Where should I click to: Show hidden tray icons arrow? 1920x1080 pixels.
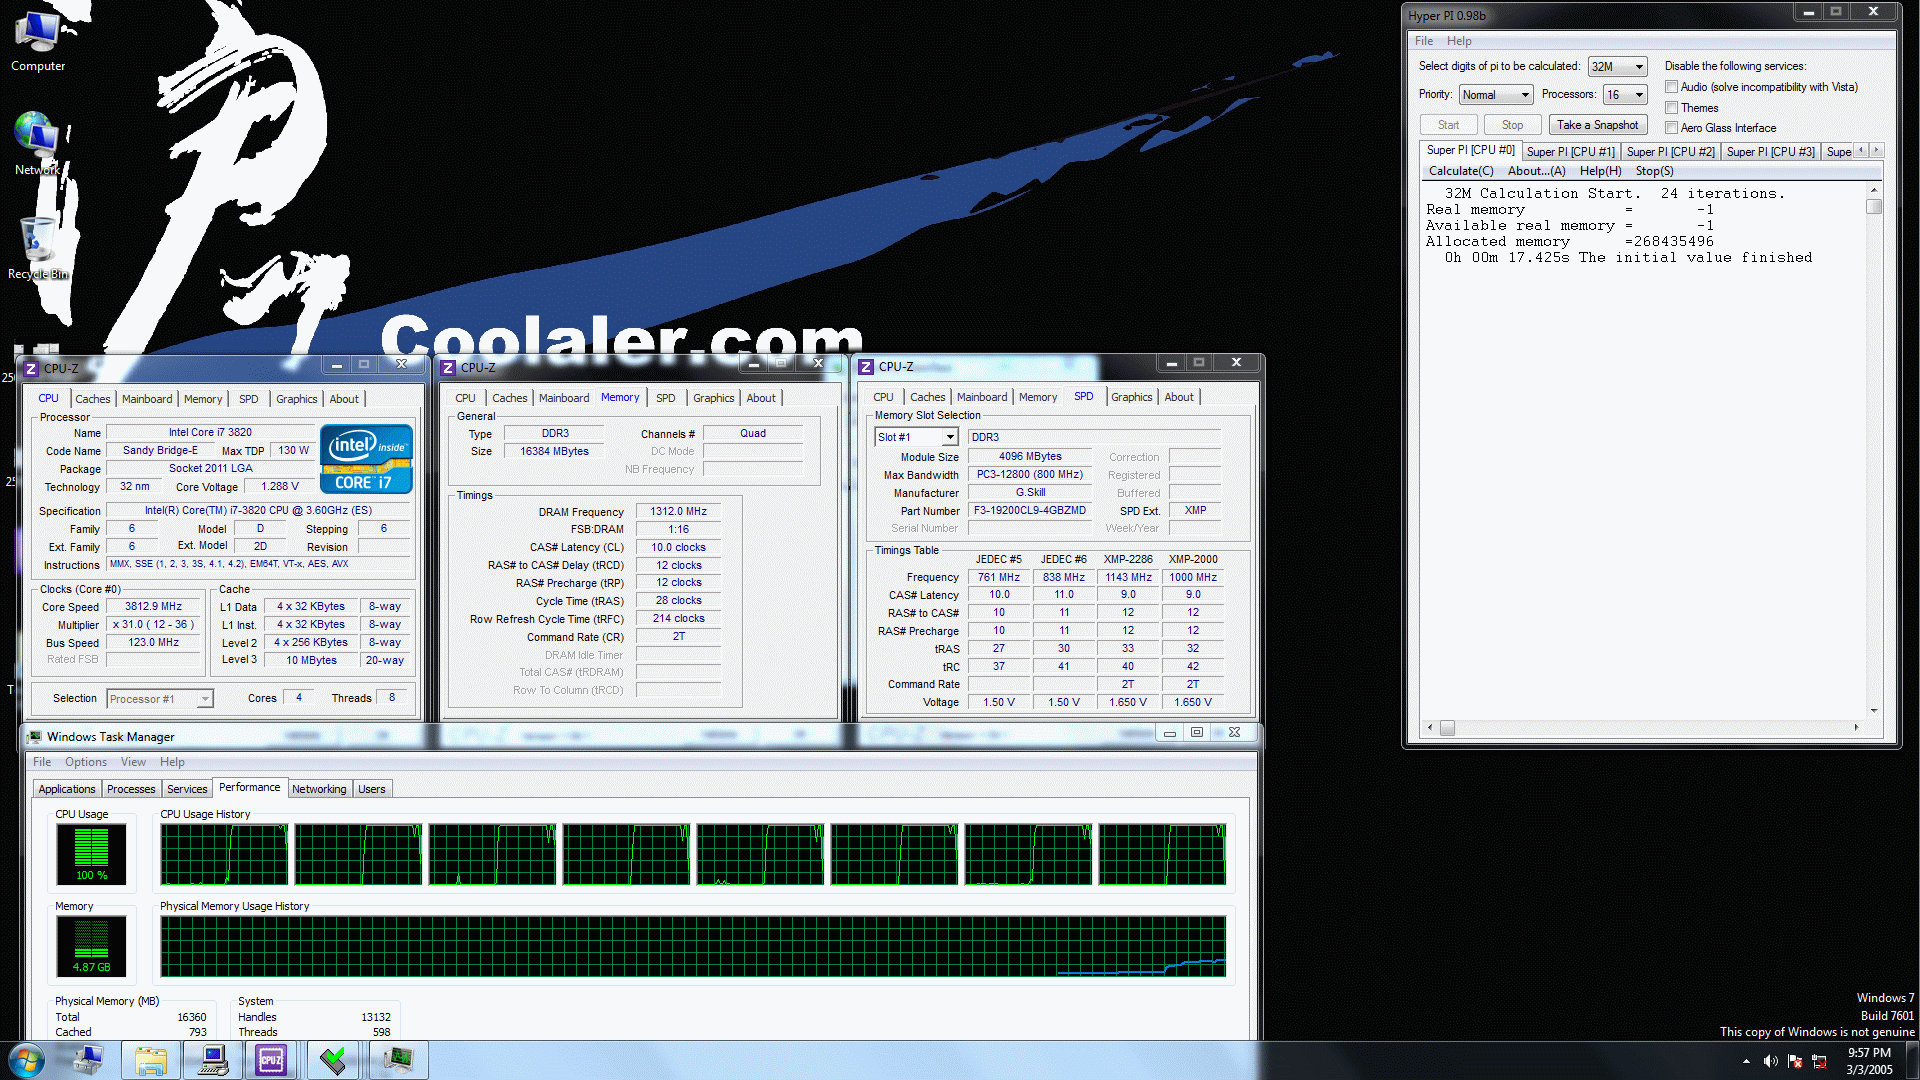click(x=1746, y=1061)
